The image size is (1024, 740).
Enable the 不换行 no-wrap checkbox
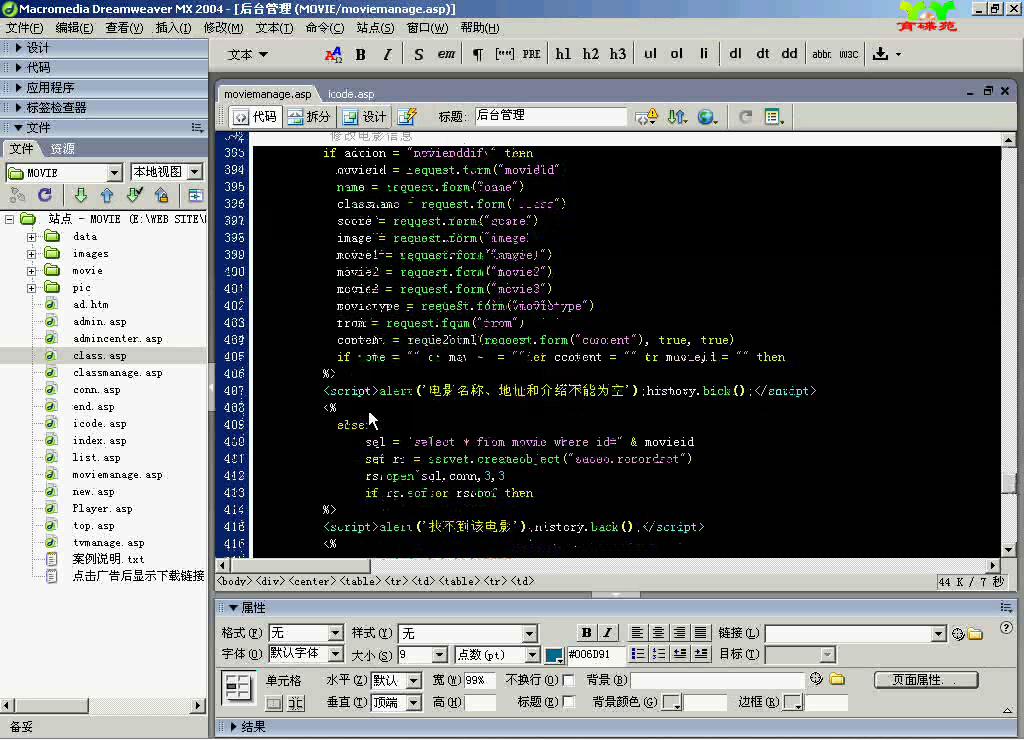569,681
